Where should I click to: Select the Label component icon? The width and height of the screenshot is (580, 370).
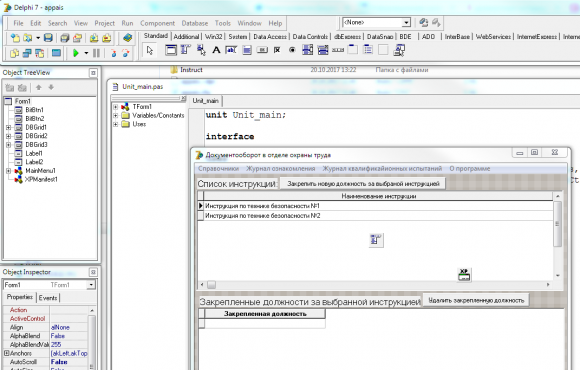pyautogui.click(x=216, y=50)
